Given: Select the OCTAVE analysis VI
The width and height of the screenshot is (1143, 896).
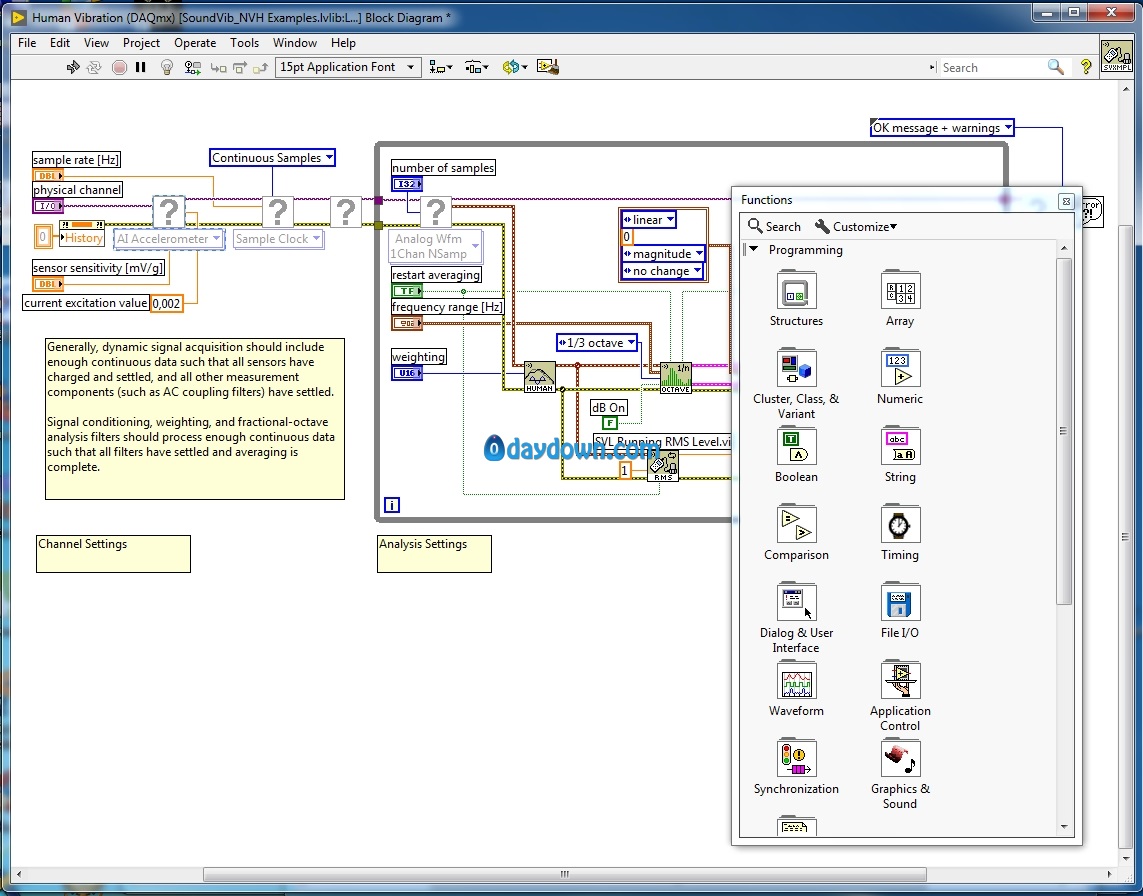Looking at the screenshot, I should (x=675, y=378).
